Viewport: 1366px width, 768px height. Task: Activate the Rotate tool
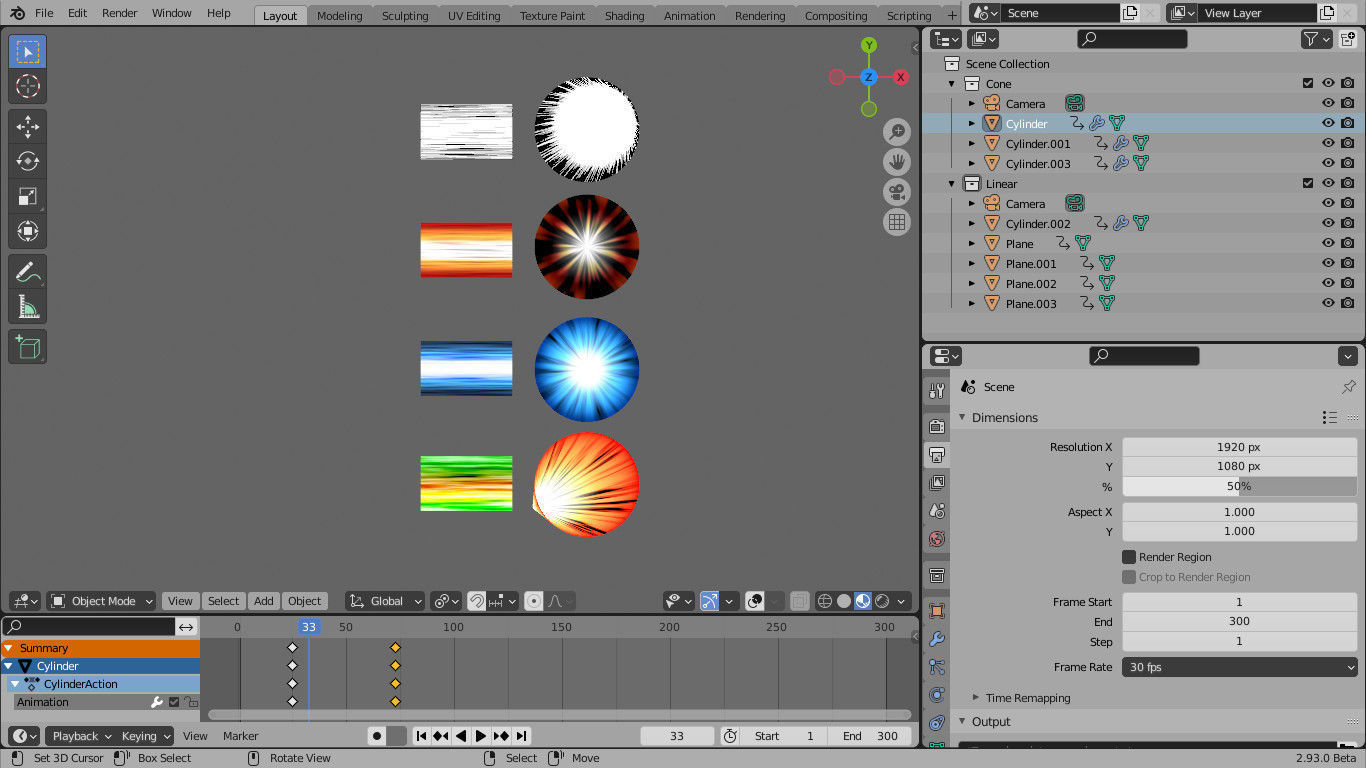28,161
